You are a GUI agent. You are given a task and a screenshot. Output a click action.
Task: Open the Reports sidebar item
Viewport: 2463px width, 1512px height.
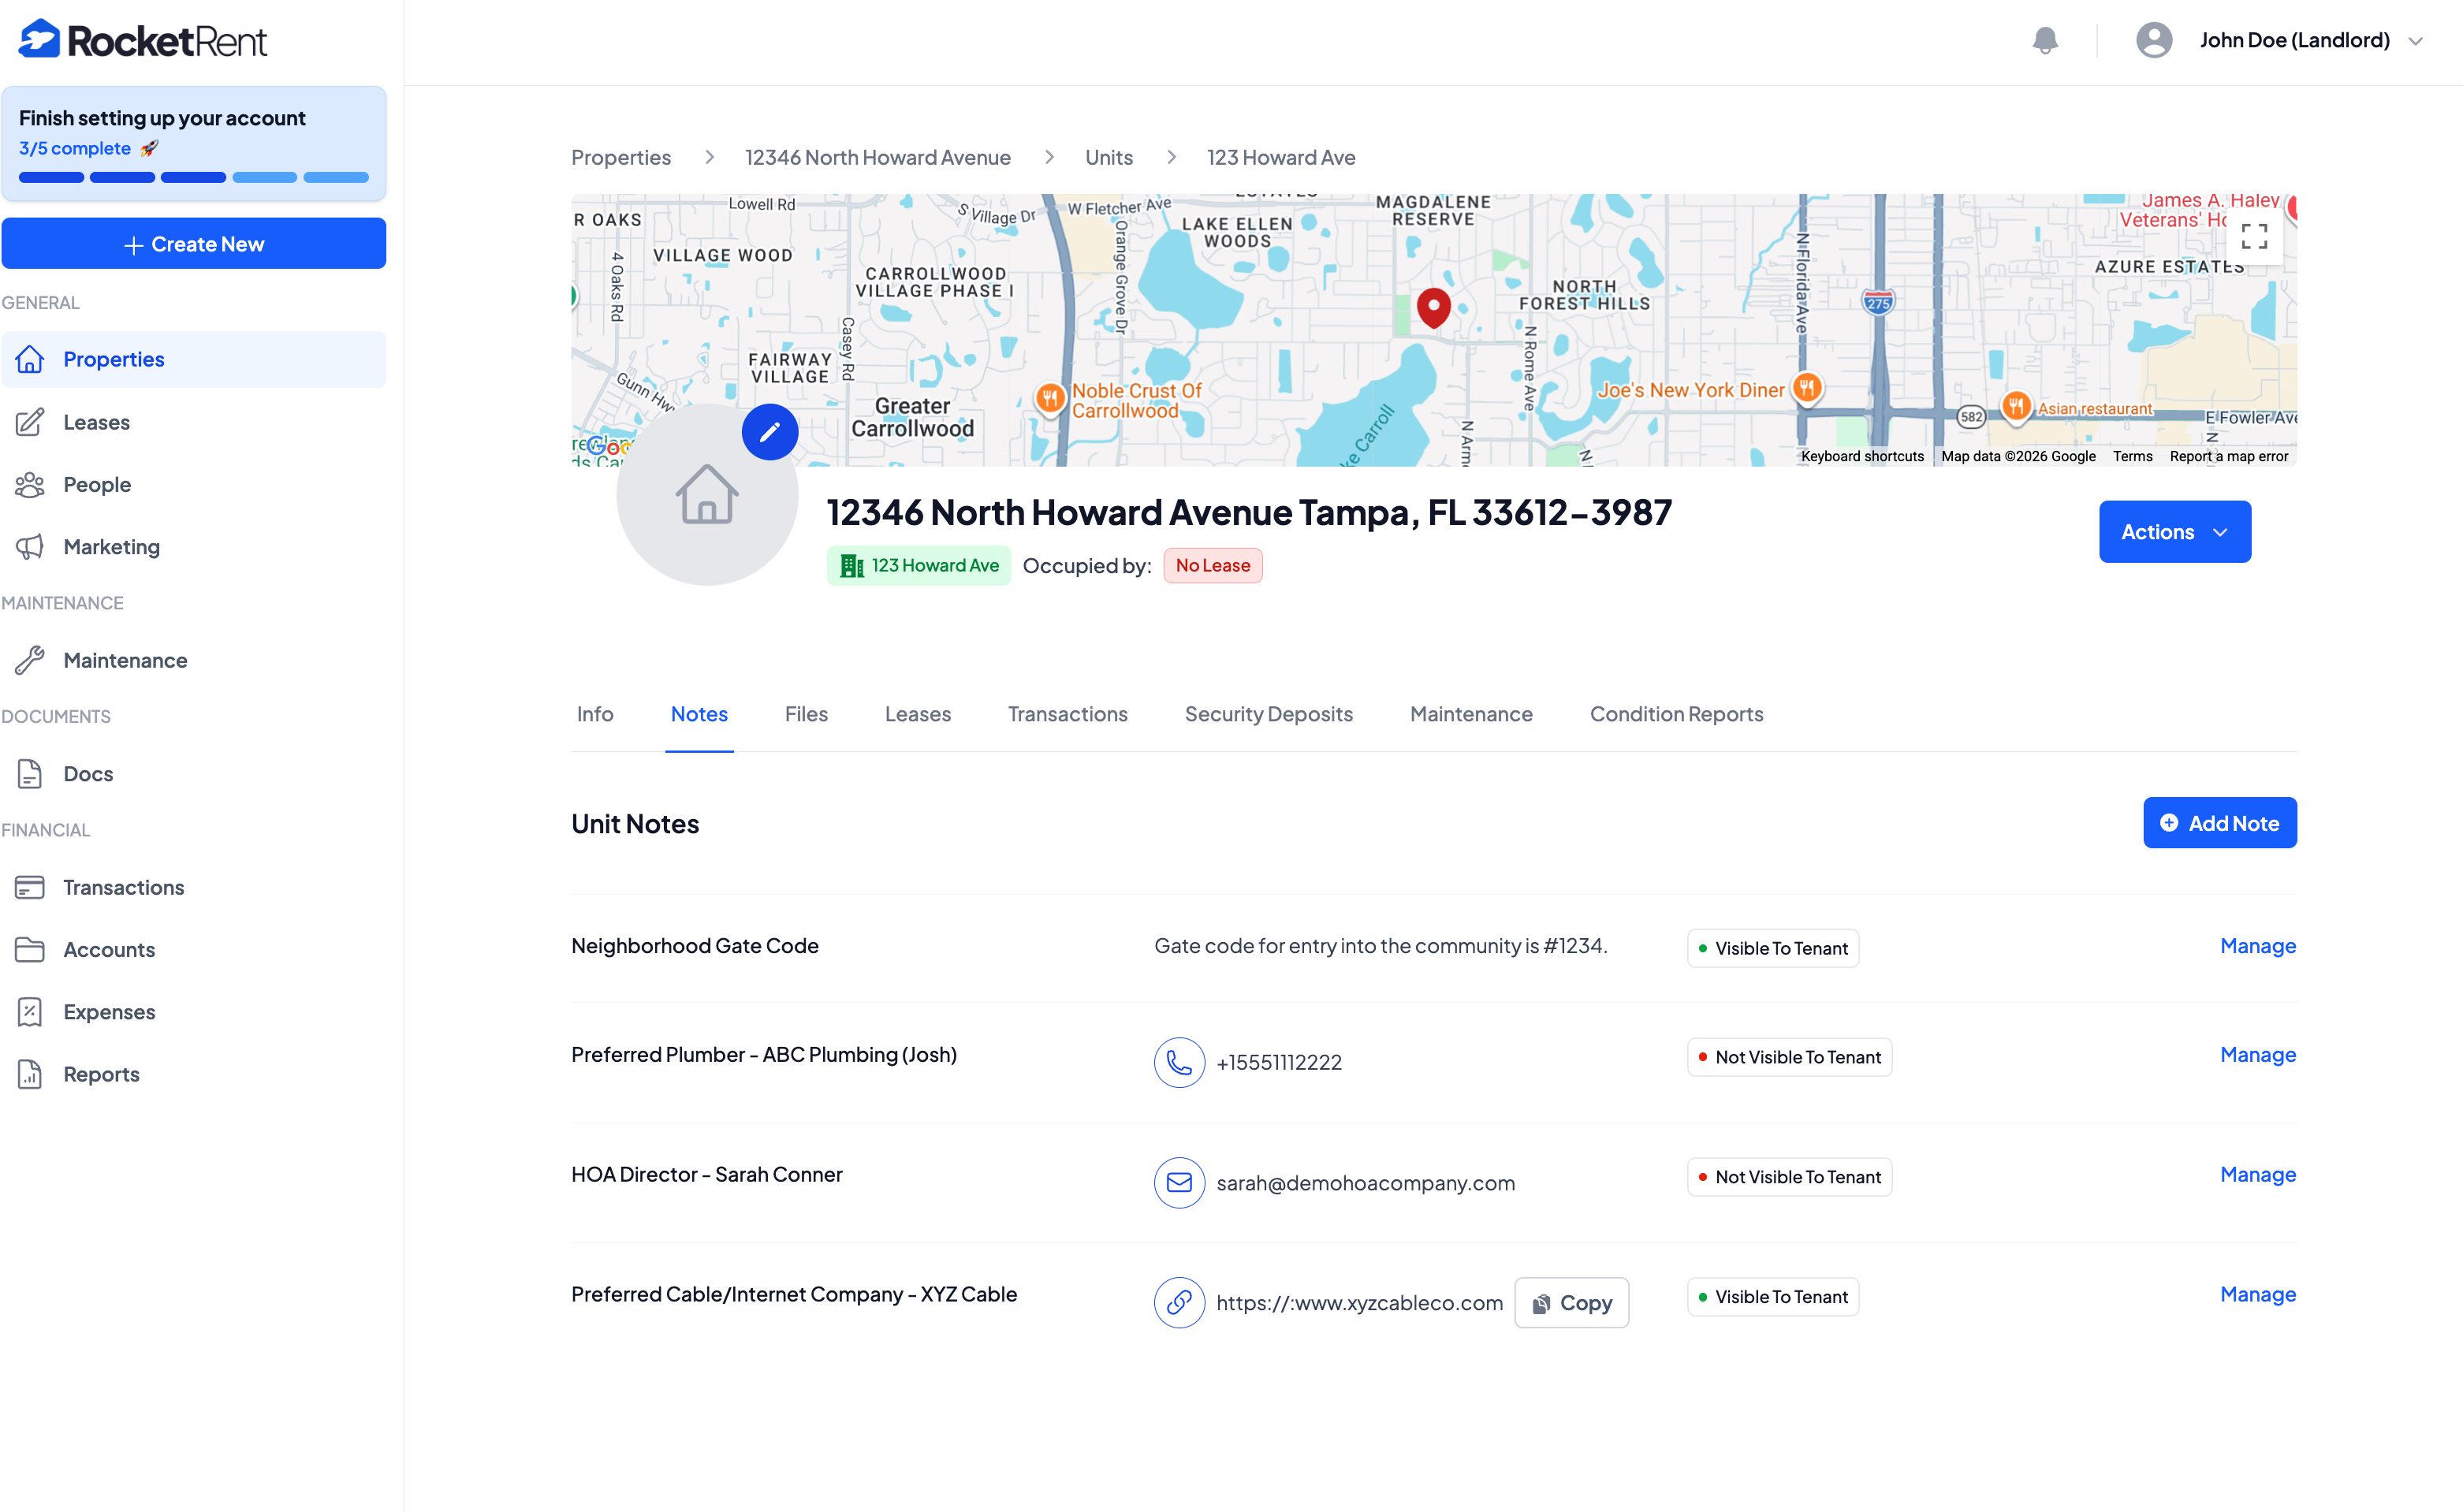pyautogui.click(x=101, y=1074)
